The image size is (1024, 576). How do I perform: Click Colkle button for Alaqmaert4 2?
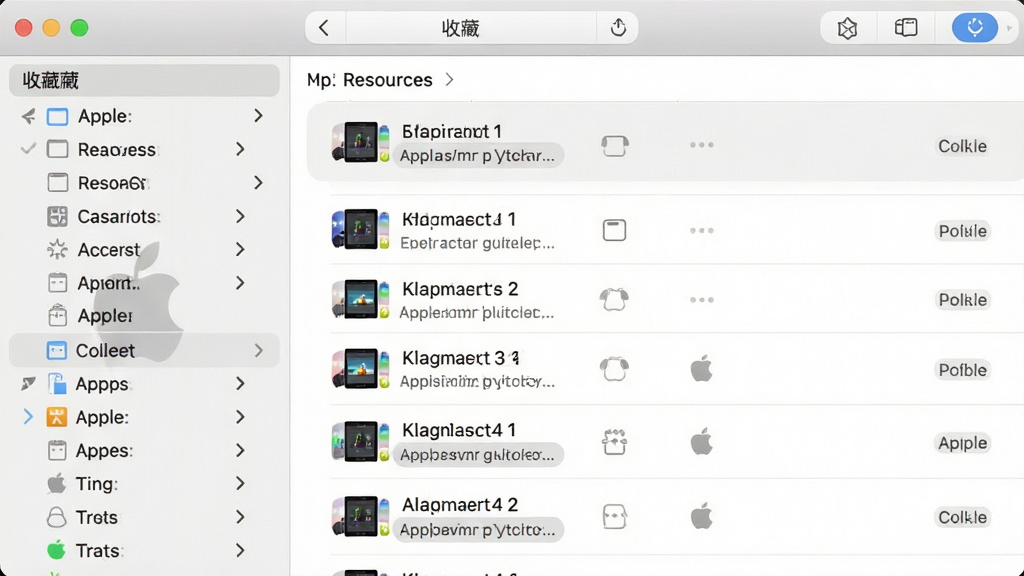pyautogui.click(x=962, y=517)
